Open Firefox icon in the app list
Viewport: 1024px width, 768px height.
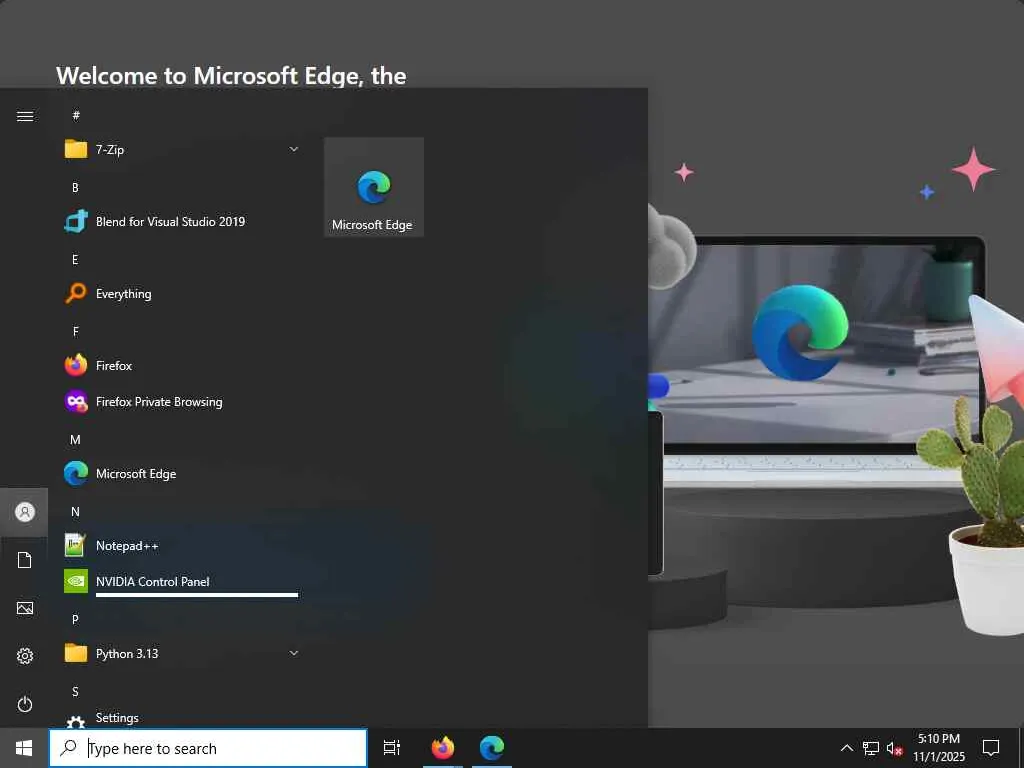point(76,365)
